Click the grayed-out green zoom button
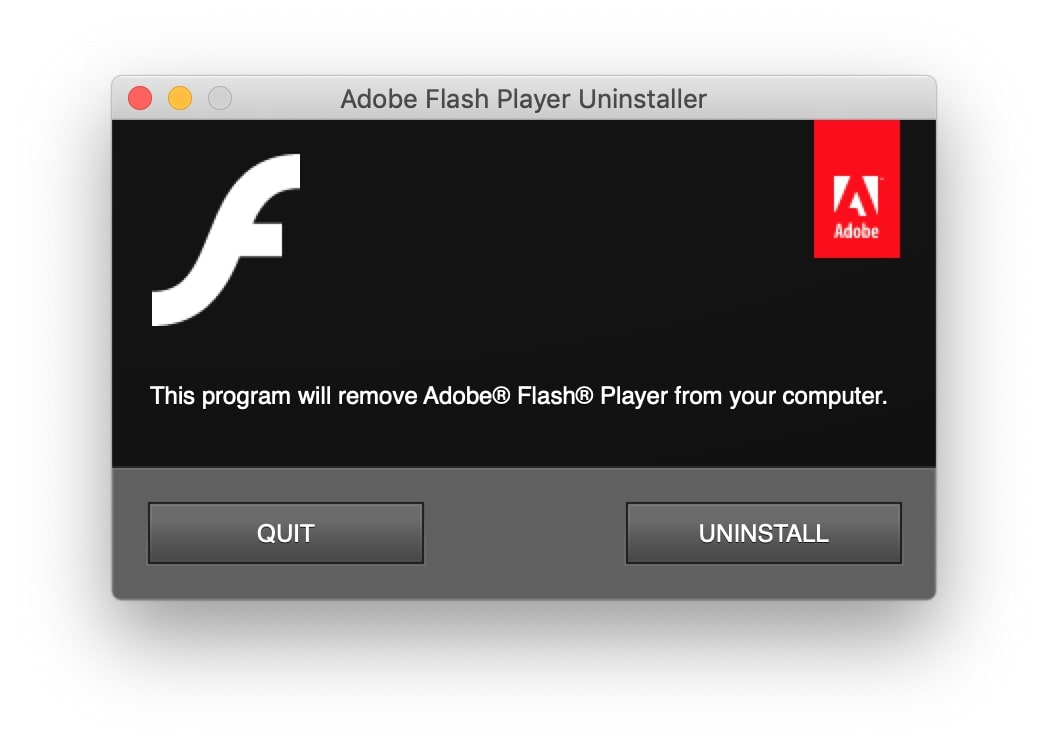Viewport: 1048px width, 748px height. [218, 97]
